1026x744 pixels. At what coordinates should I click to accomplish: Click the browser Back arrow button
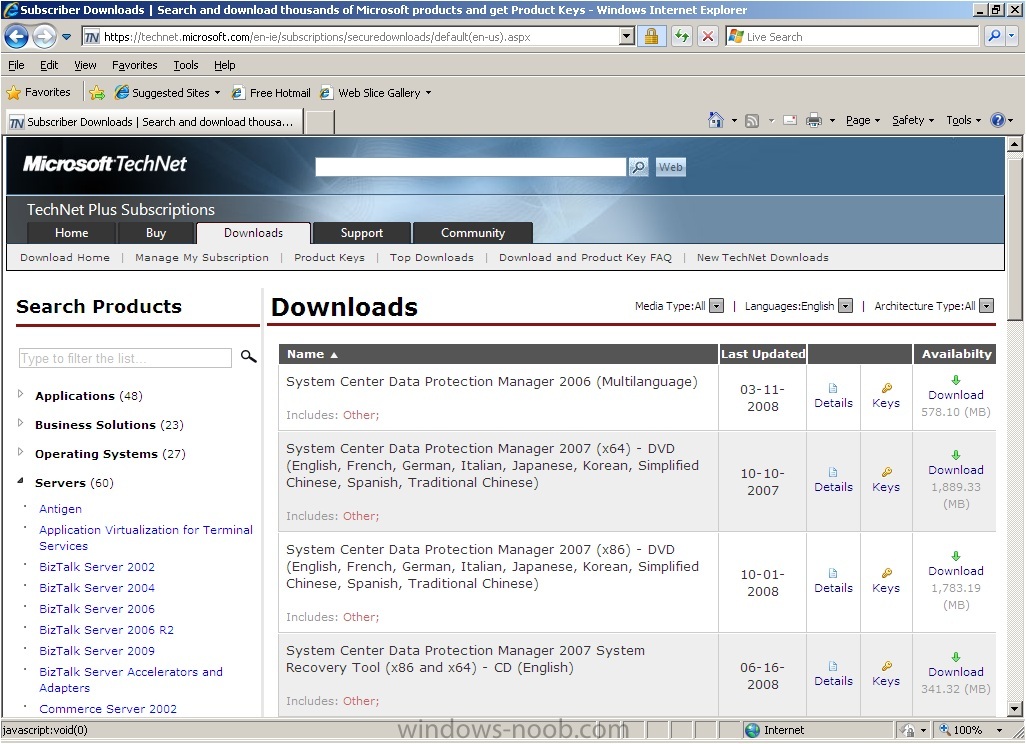pos(16,37)
